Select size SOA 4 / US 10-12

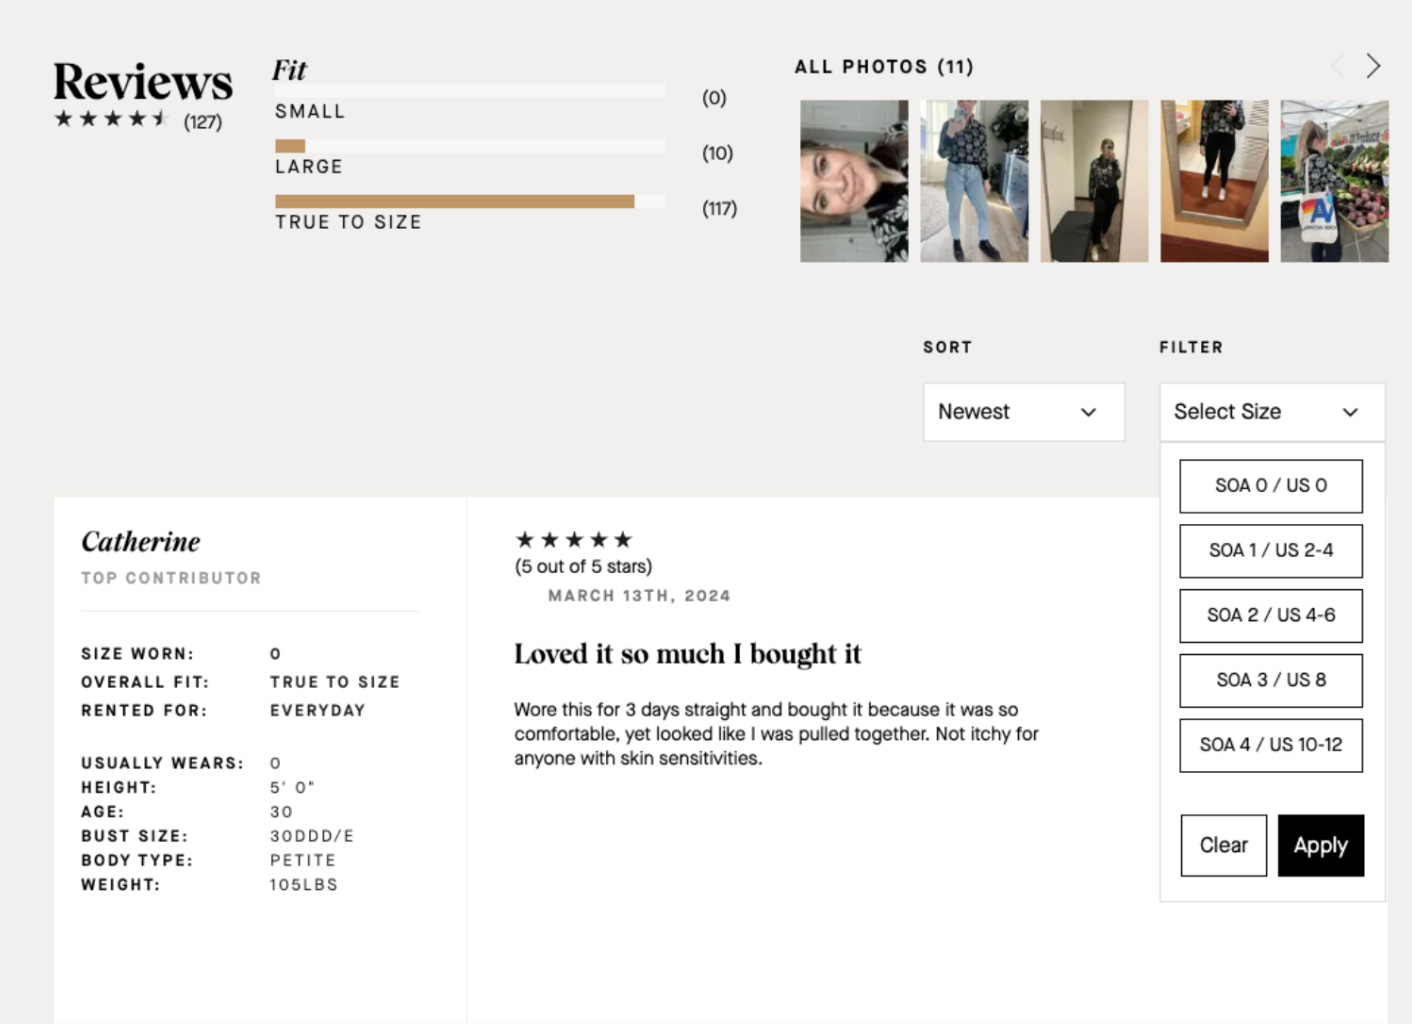(1270, 745)
